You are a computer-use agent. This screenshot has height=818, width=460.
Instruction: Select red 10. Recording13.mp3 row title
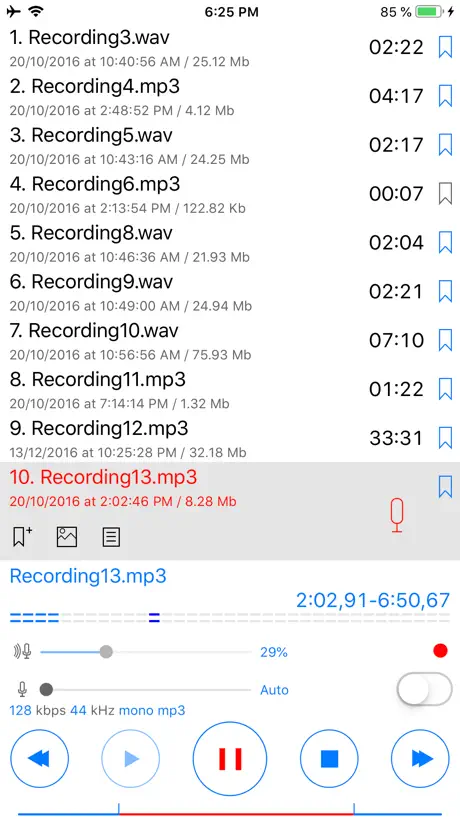(104, 477)
